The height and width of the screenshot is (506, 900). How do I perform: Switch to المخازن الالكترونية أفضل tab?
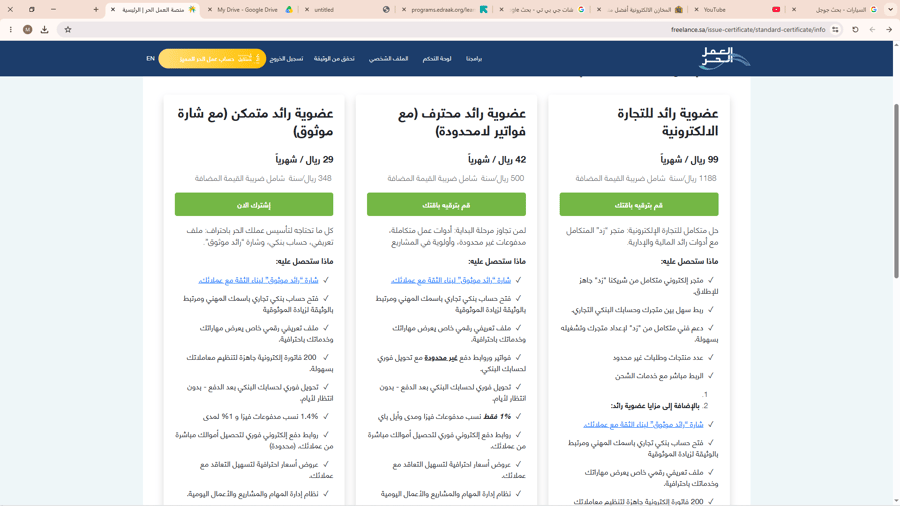click(x=641, y=9)
